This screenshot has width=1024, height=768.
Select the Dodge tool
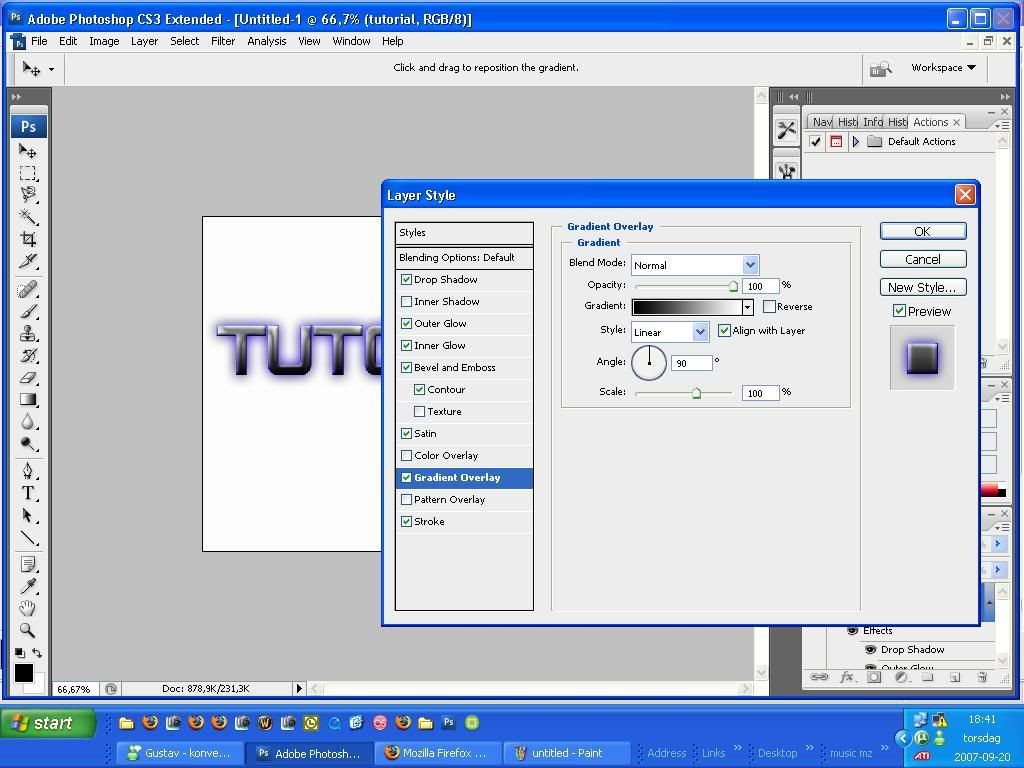[27, 444]
